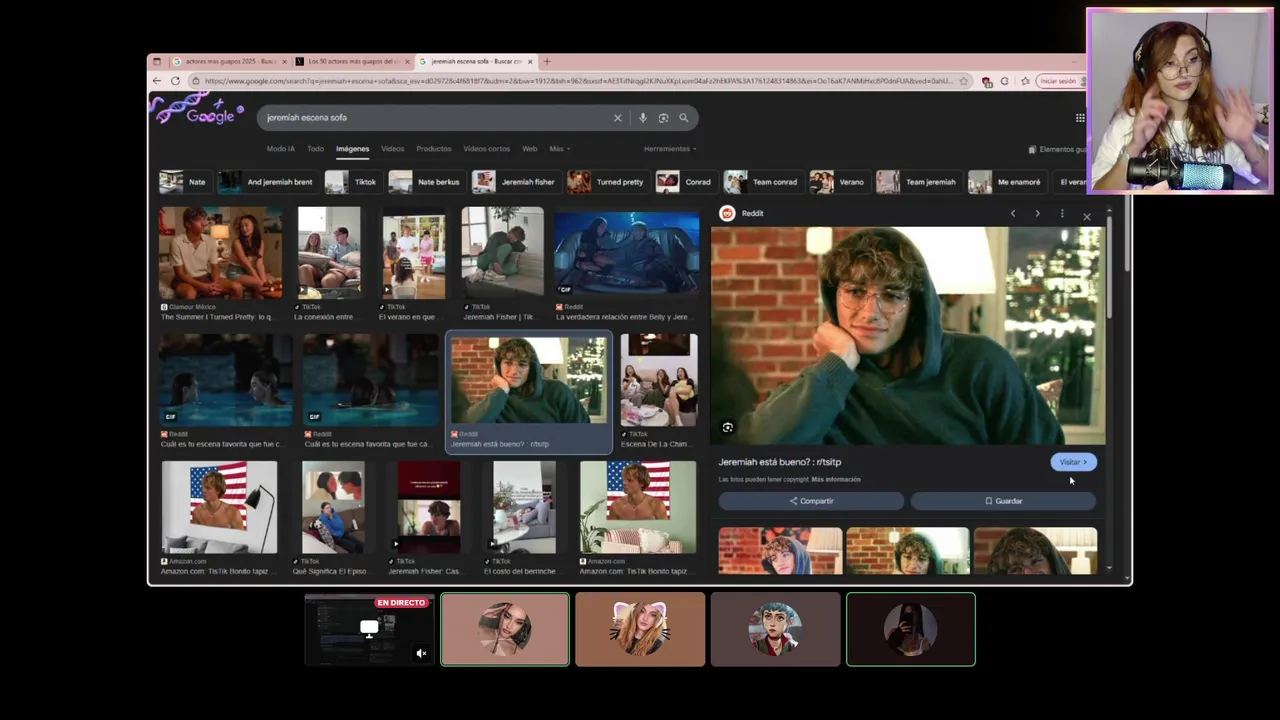Screen dimensions: 1280x720
Task: Select the EN DIRECTO stream preview tile
Action: tap(369, 629)
